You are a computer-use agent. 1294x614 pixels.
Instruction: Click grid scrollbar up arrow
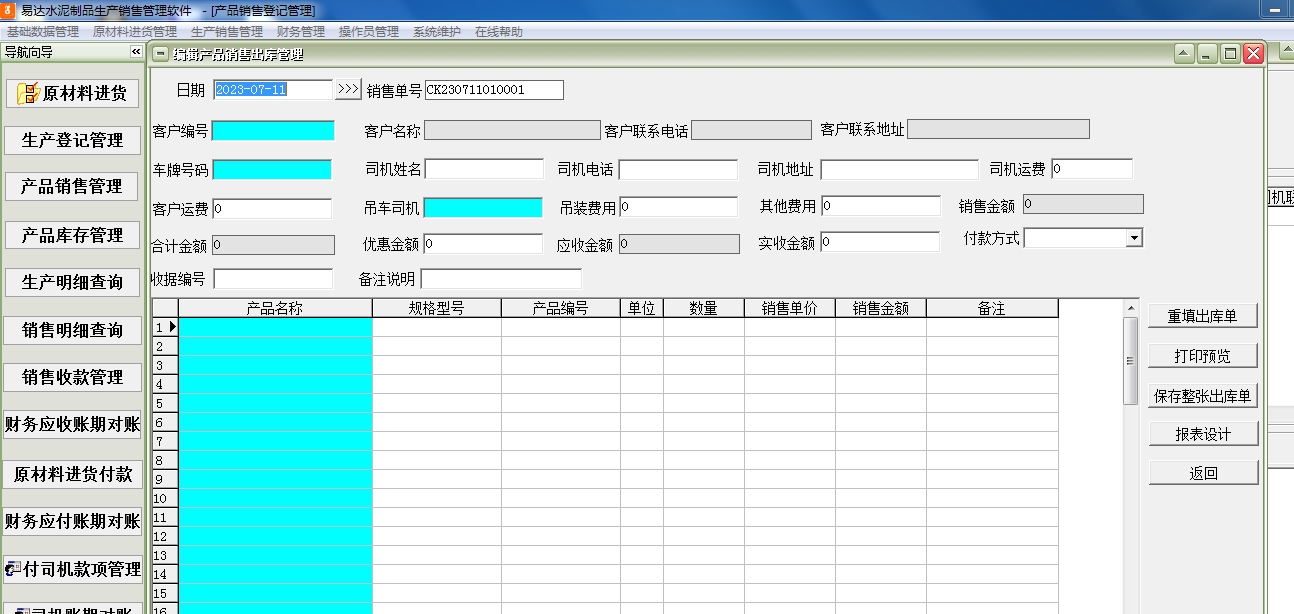(x=1131, y=308)
